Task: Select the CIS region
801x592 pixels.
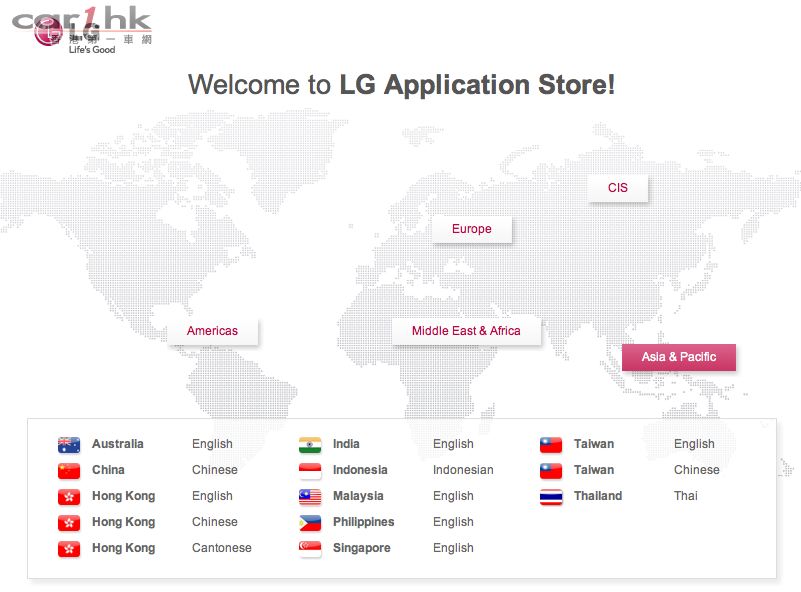Action: point(618,188)
